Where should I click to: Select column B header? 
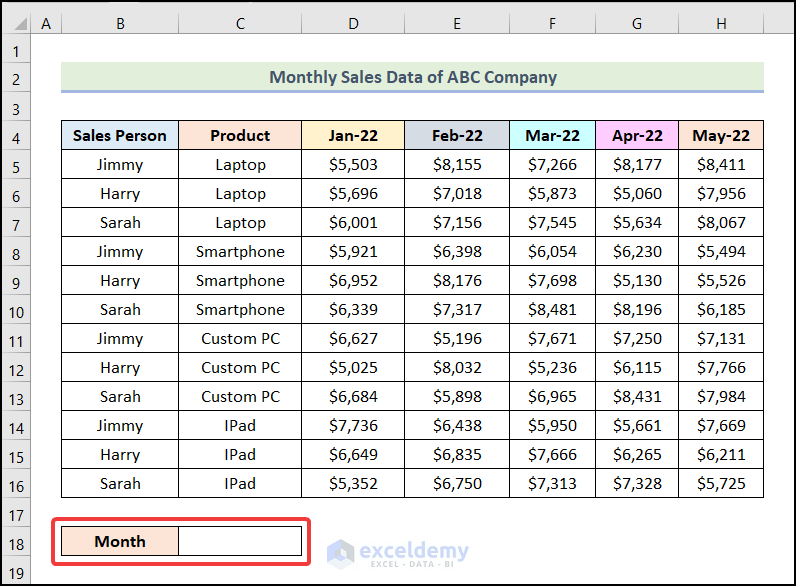pos(120,23)
